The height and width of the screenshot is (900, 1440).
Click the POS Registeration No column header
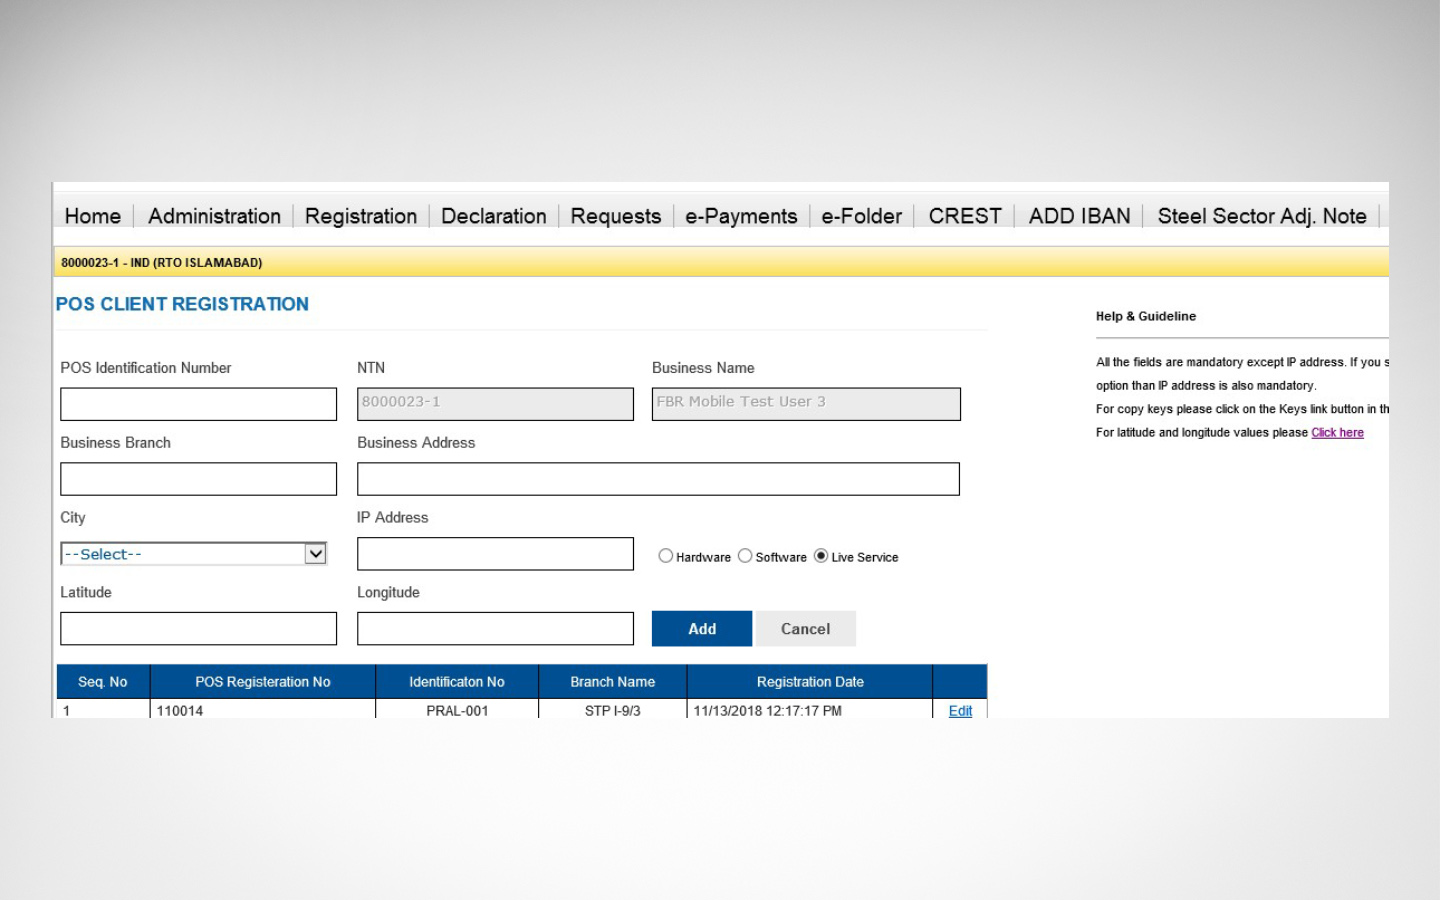(263, 682)
